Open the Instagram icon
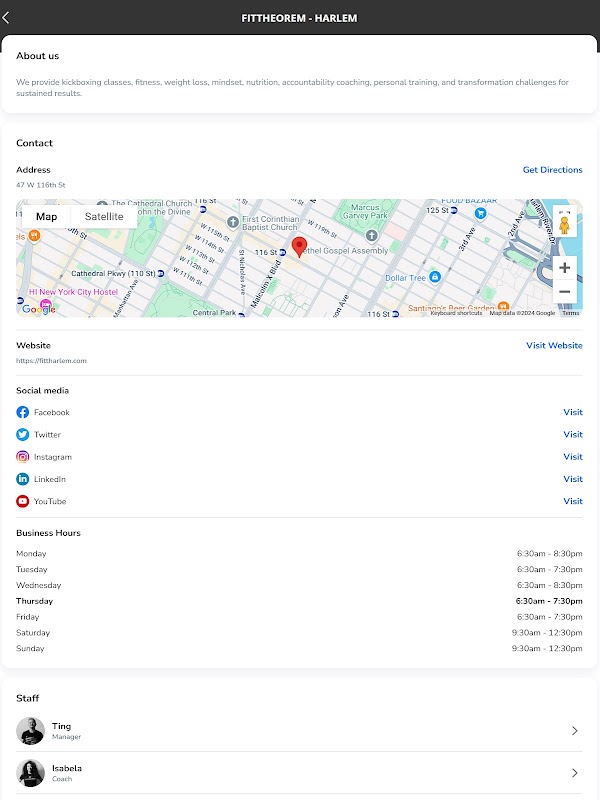 [x=22, y=457]
